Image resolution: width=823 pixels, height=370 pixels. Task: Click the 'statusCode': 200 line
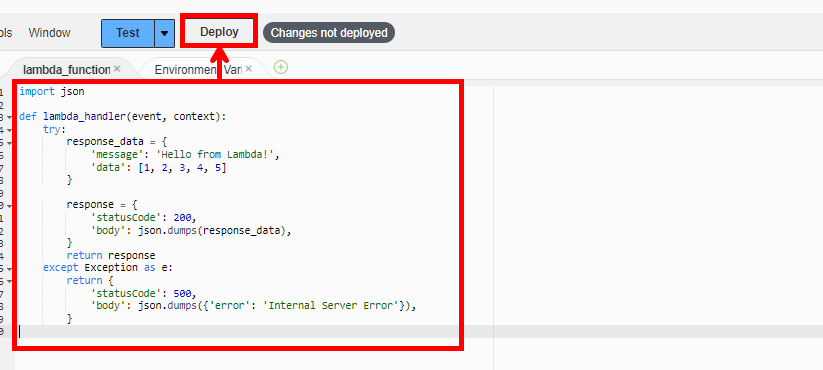point(144,217)
